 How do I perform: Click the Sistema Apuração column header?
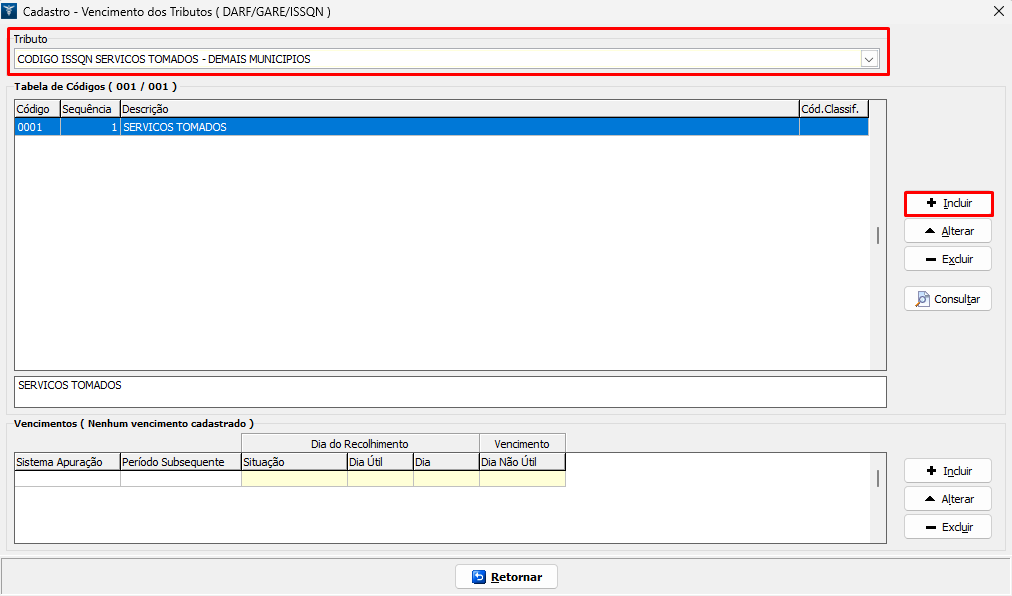click(67, 462)
